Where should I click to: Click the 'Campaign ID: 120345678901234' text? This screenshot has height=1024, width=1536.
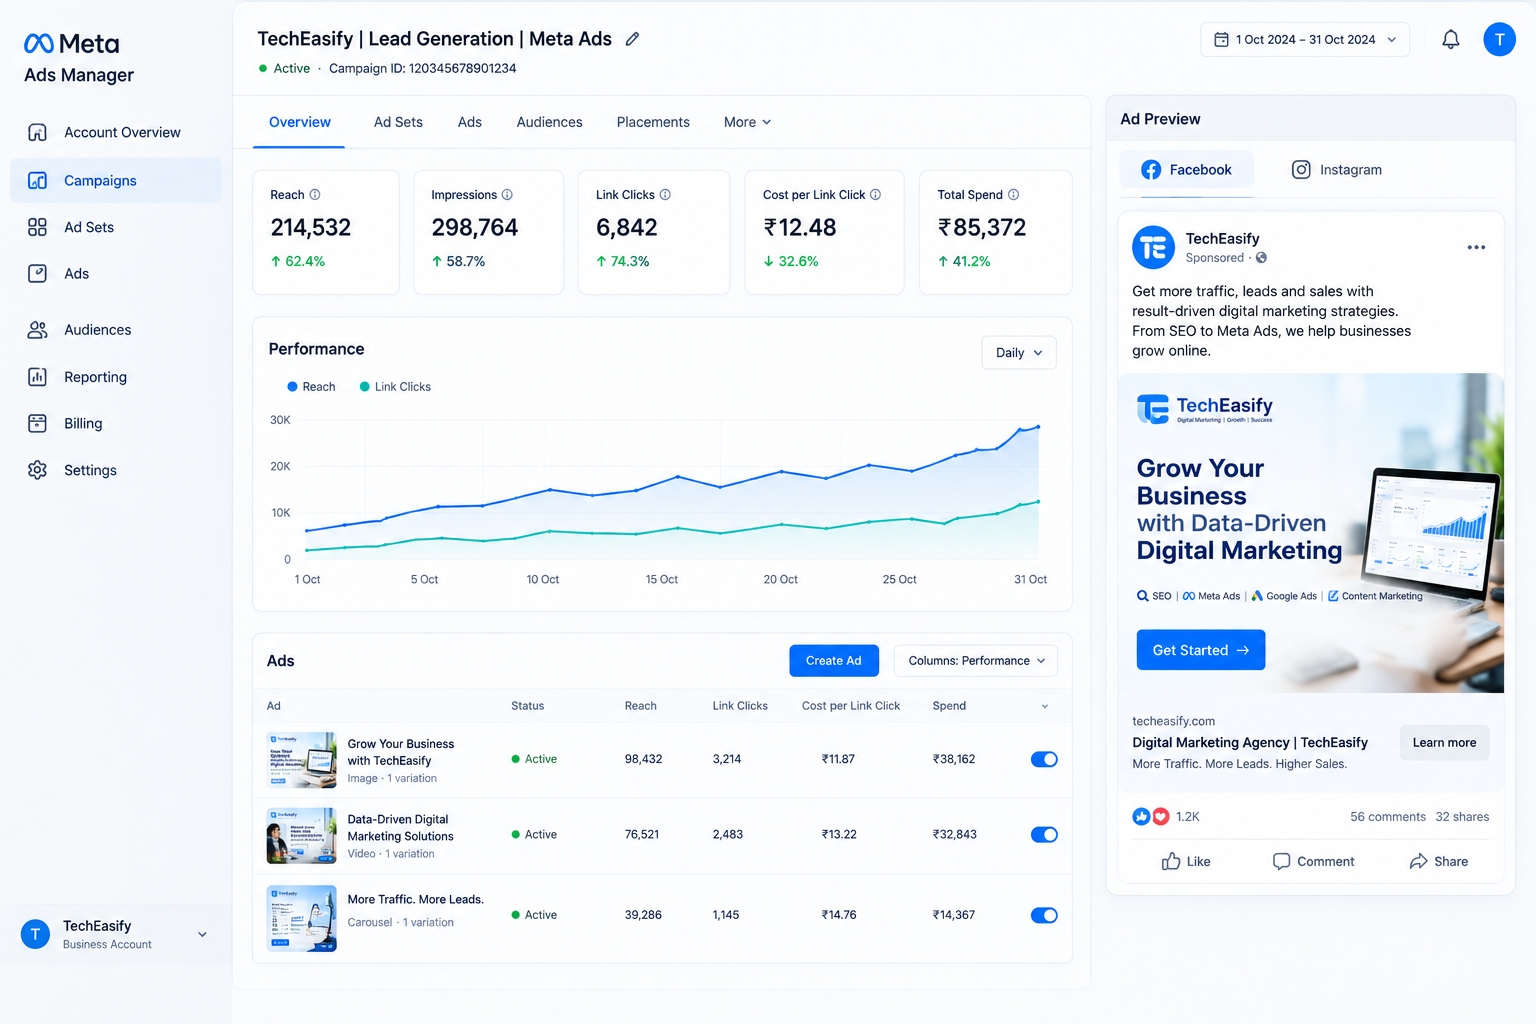click(x=423, y=68)
